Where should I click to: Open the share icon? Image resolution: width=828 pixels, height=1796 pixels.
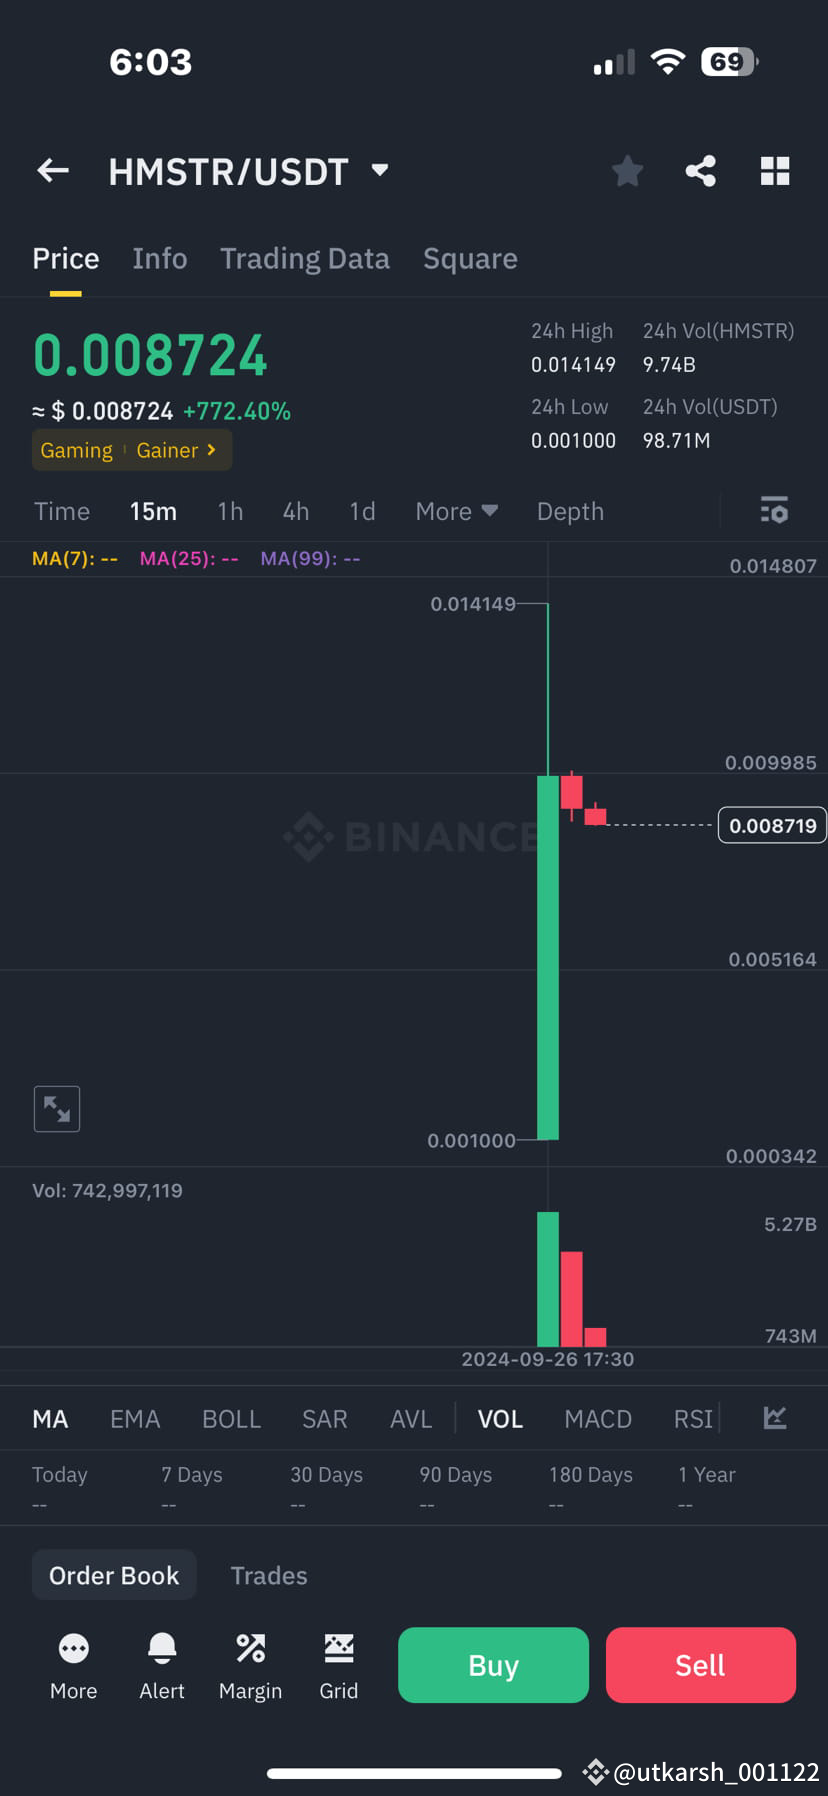point(700,170)
